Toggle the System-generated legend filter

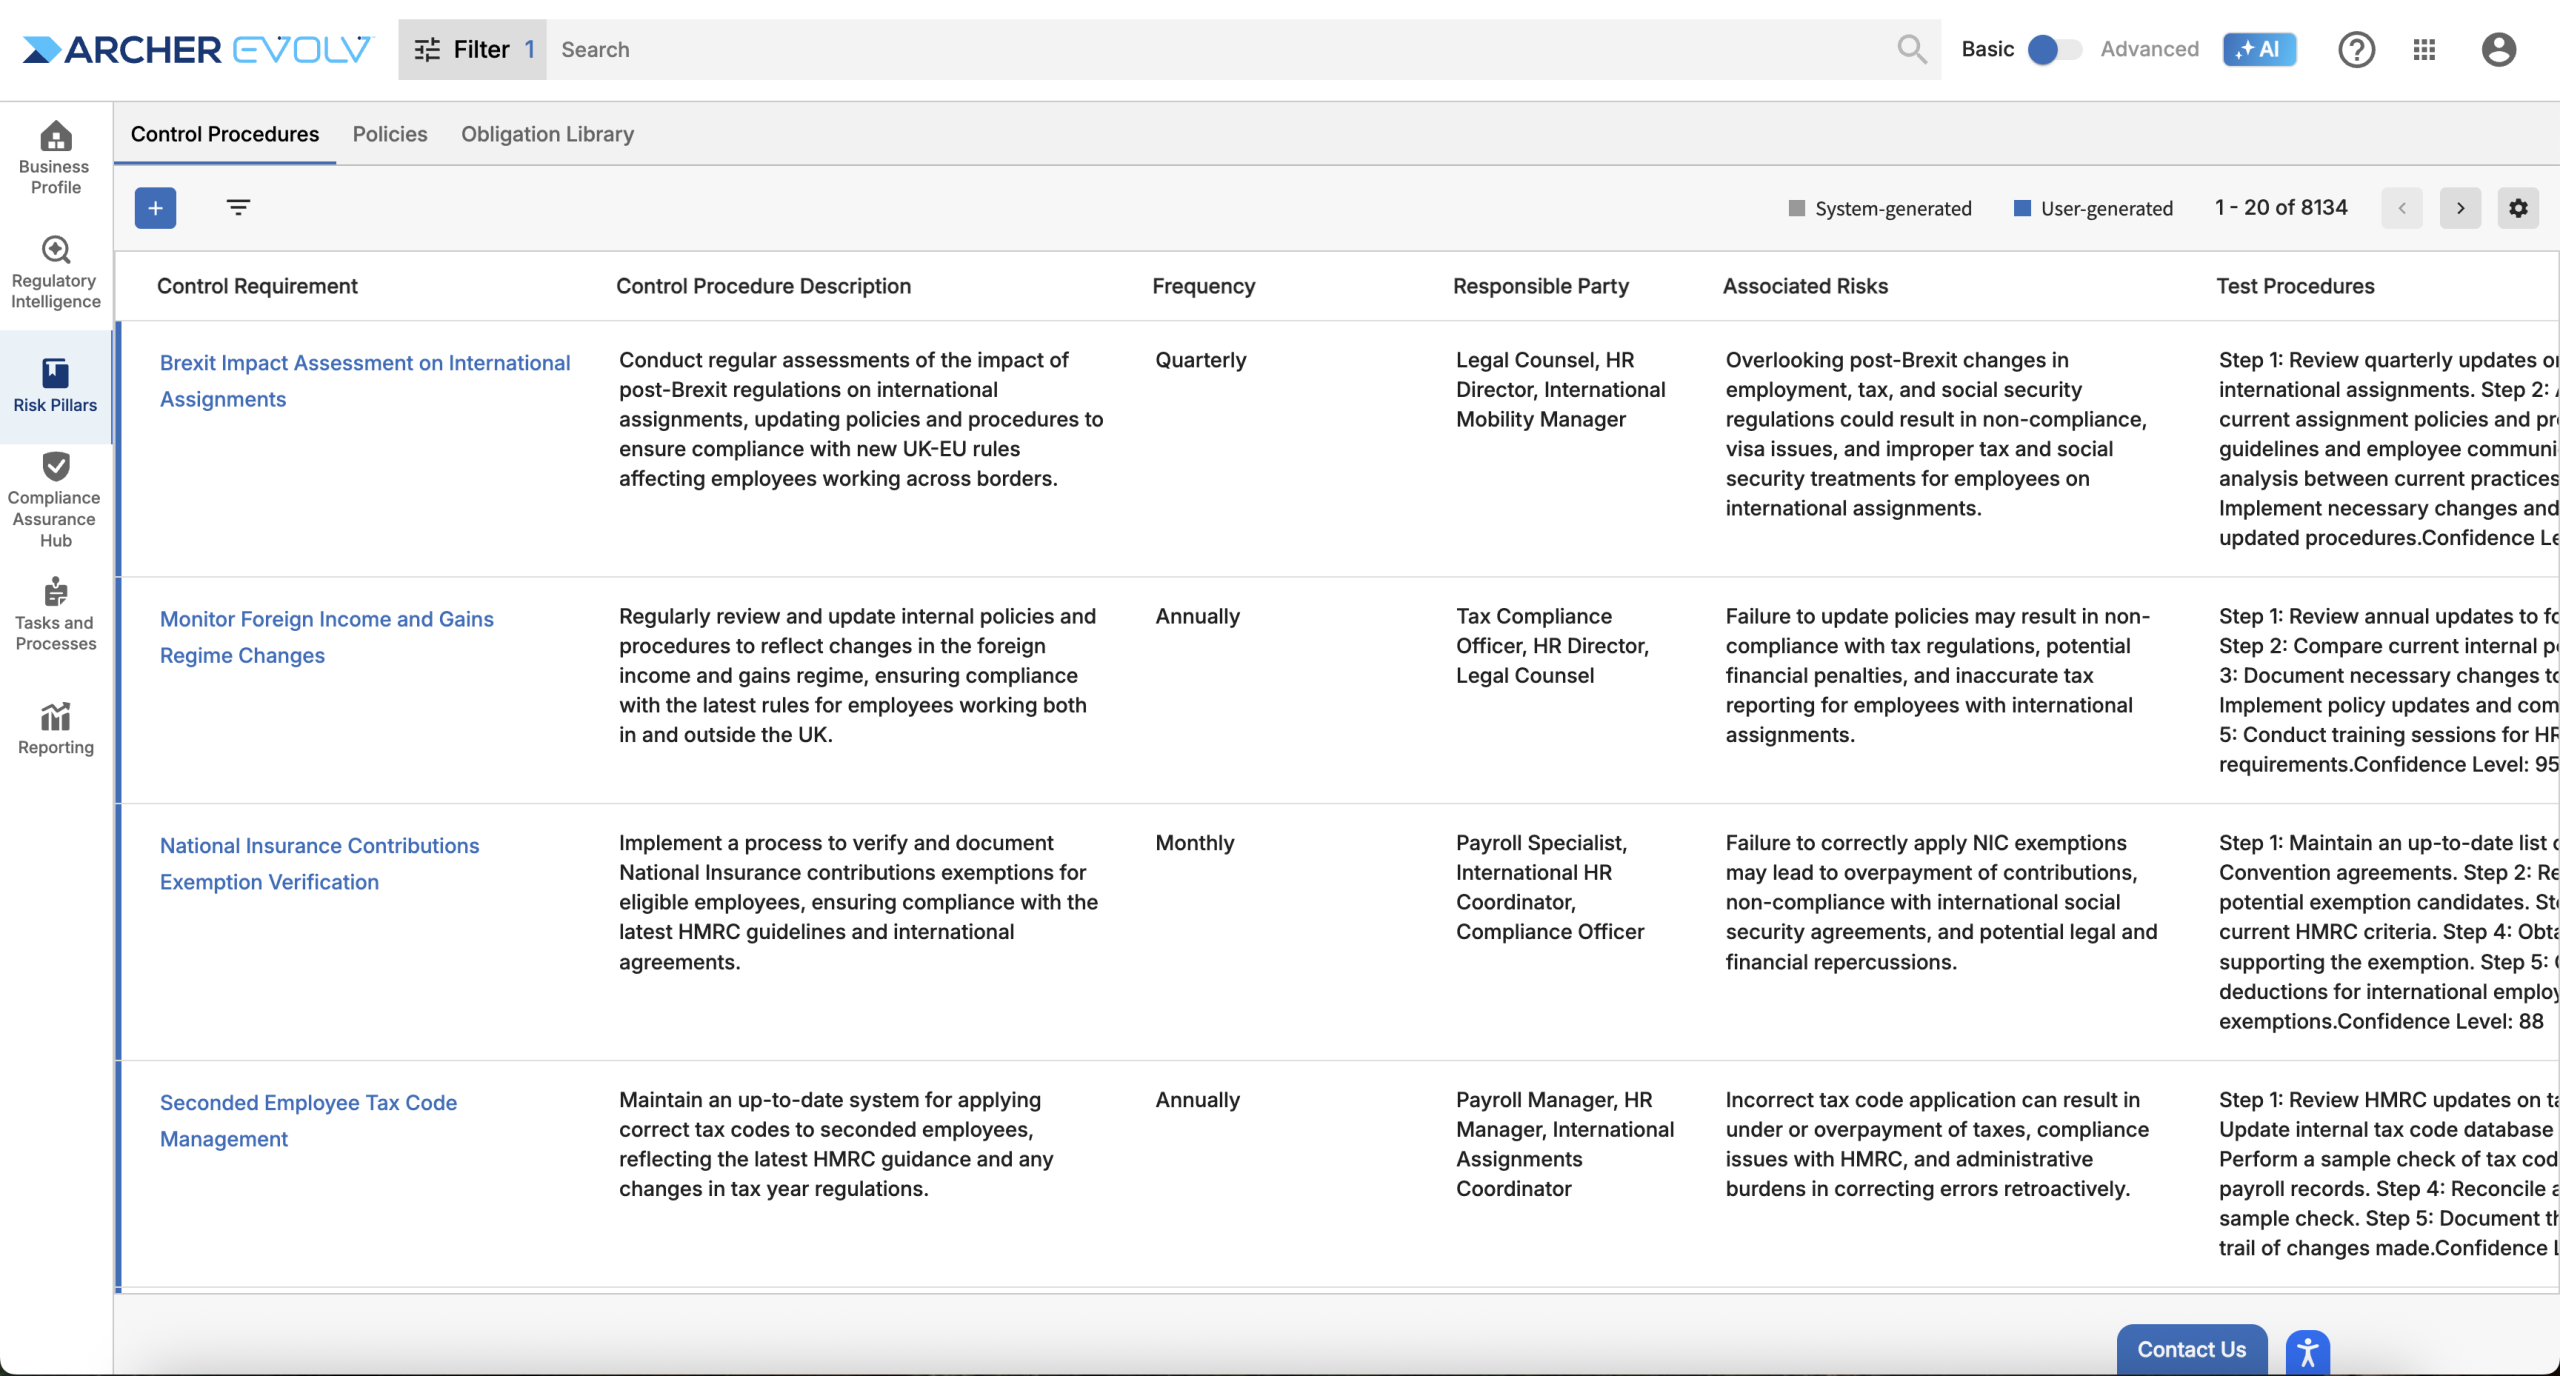point(1879,208)
